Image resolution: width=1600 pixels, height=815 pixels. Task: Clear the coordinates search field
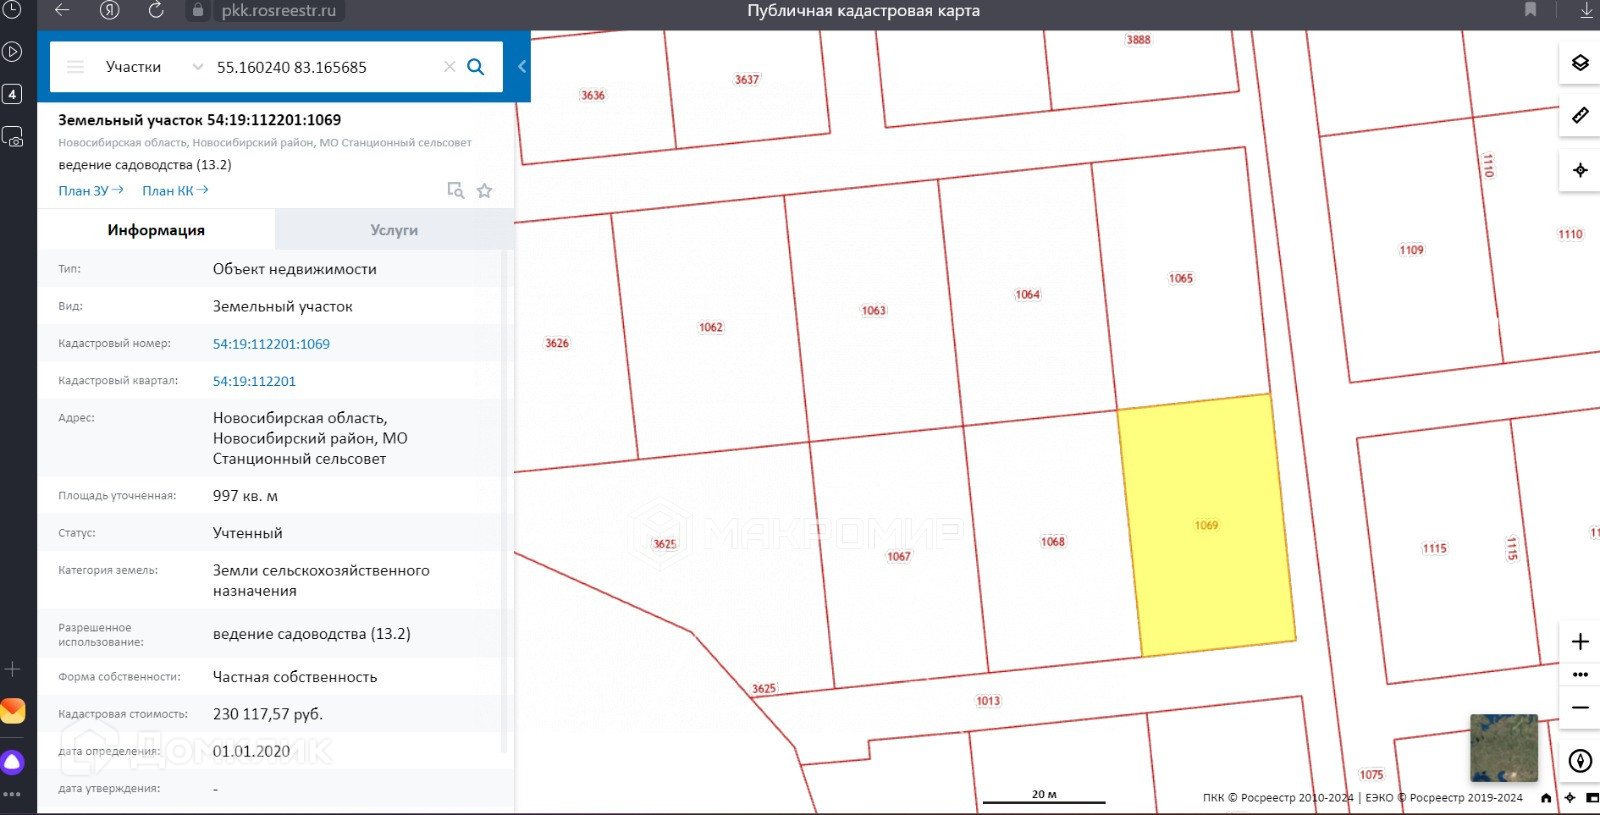click(449, 67)
